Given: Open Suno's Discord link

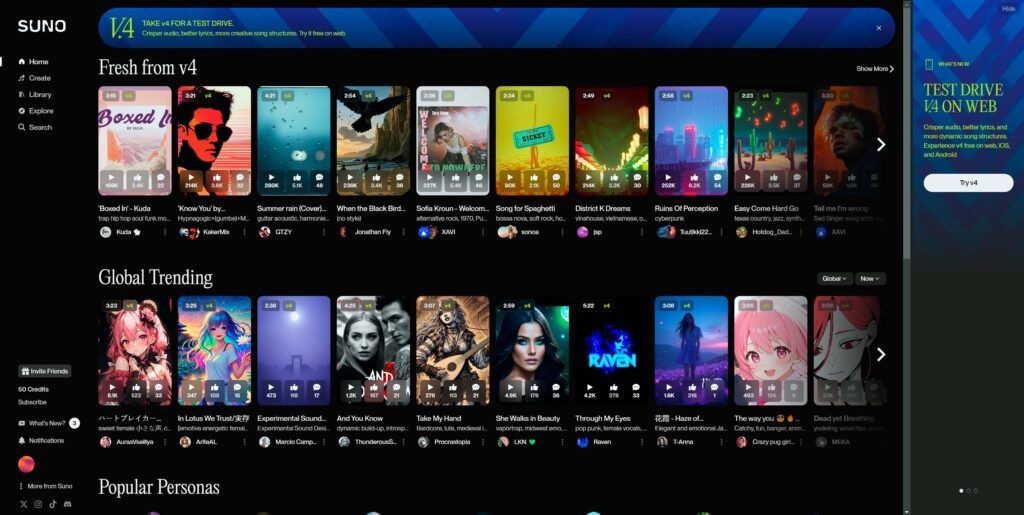Looking at the screenshot, I should (x=67, y=504).
